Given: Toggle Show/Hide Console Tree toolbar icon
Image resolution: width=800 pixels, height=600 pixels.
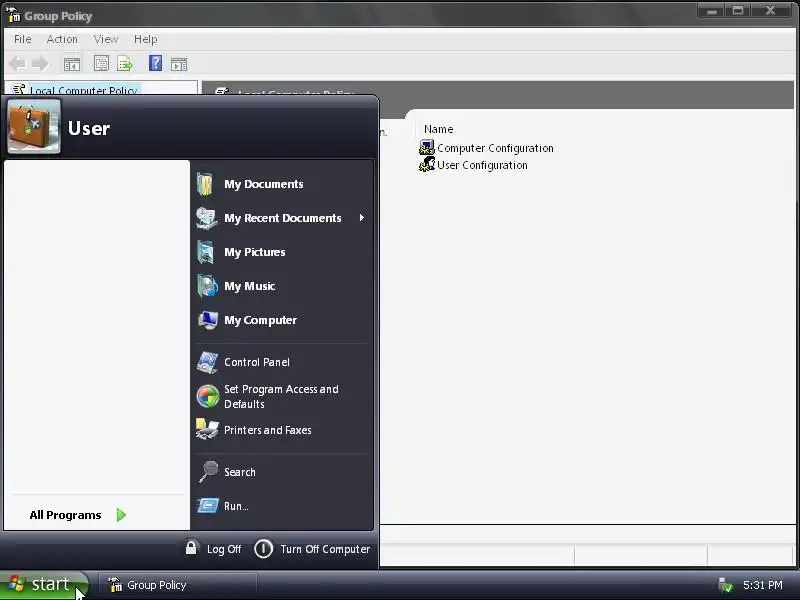Looking at the screenshot, I should point(72,64).
